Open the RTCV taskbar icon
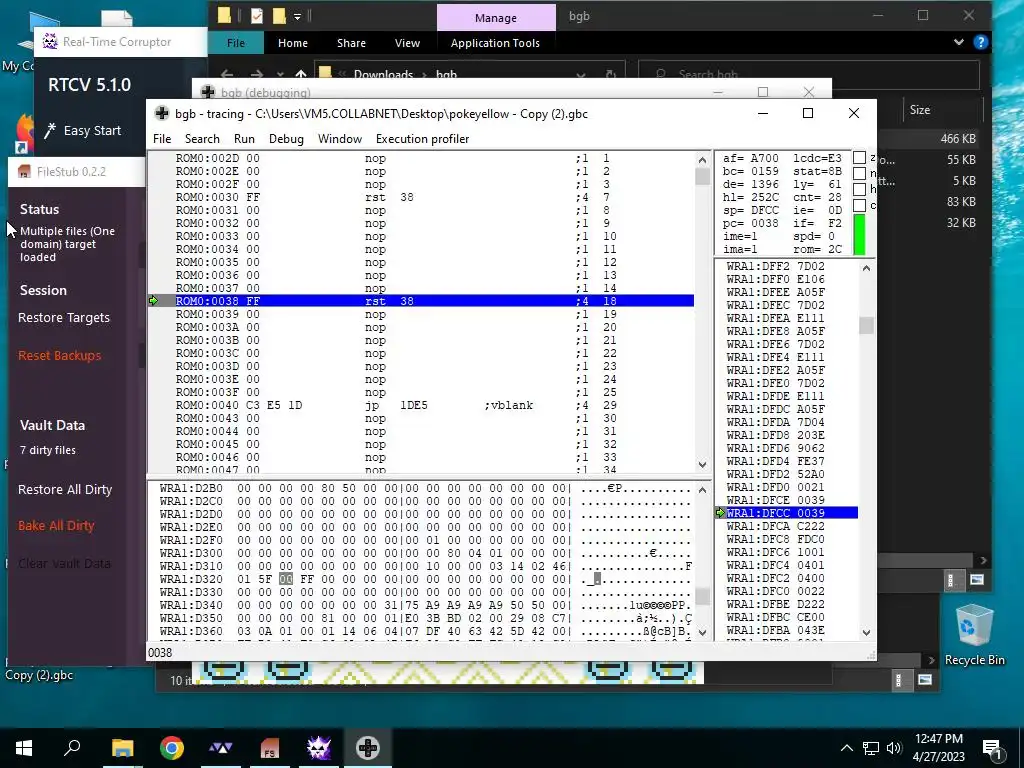 coord(319,748)
